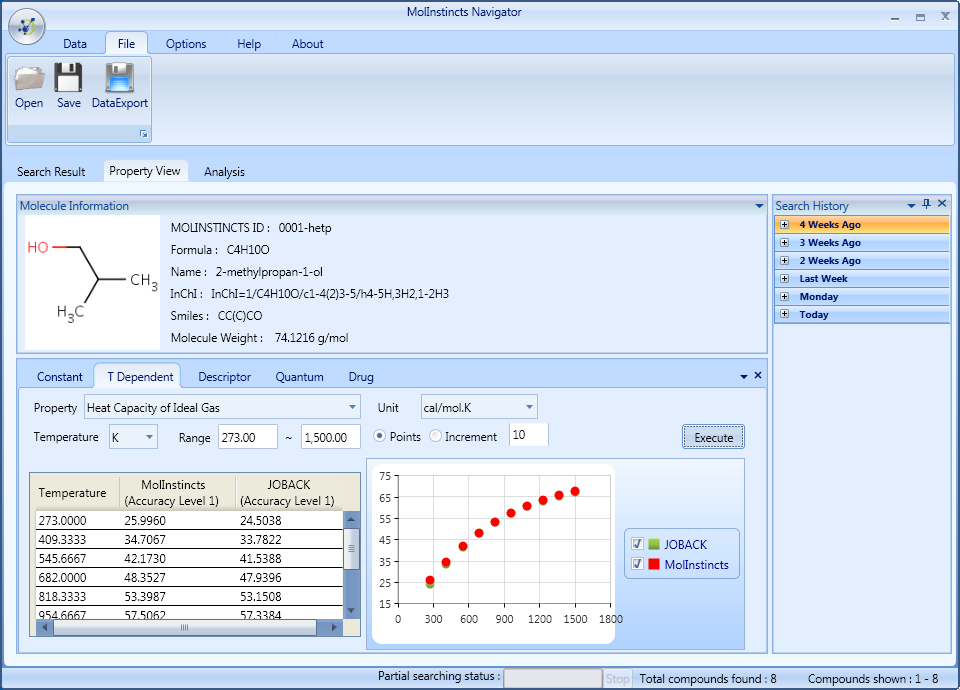Open Search History panel options arrow
The width and height of the screenshot is (960, 690).
911,206
